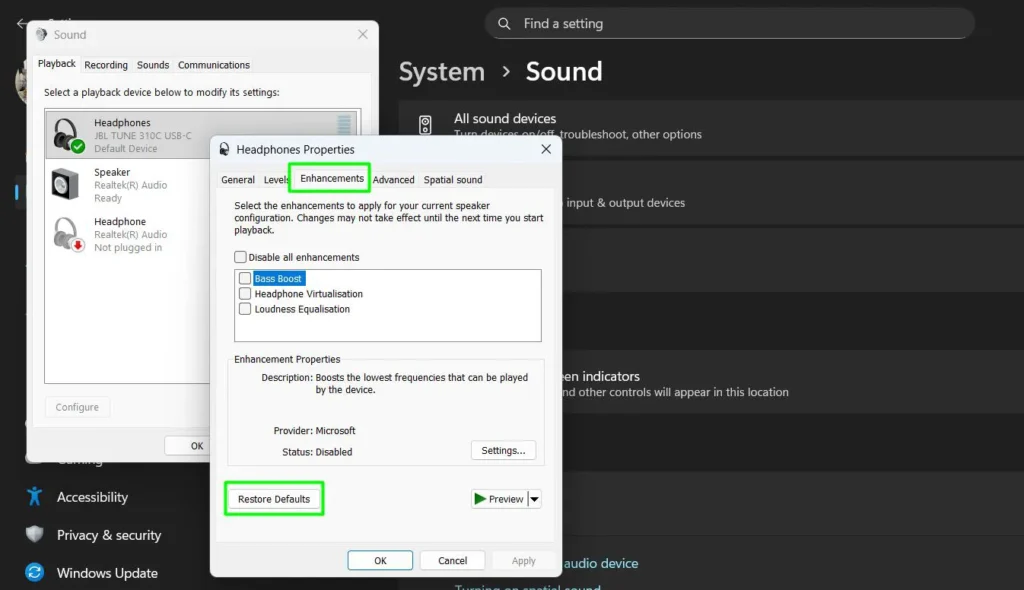Viewport: 1024px width, 590px height.
Task: Click the Accessibility icon in the sidebar
Action: 33,497
